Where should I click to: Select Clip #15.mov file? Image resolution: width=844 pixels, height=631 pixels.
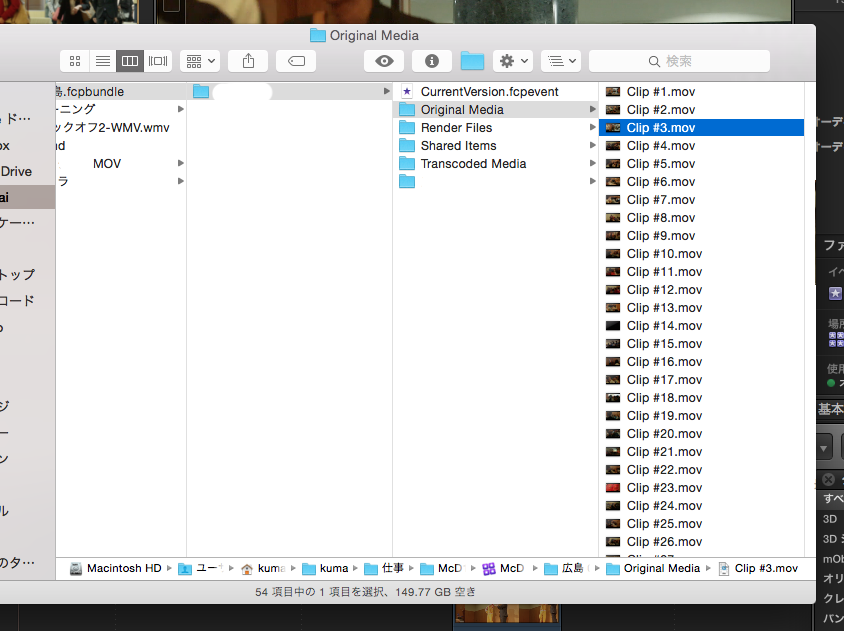coord(701,344)
